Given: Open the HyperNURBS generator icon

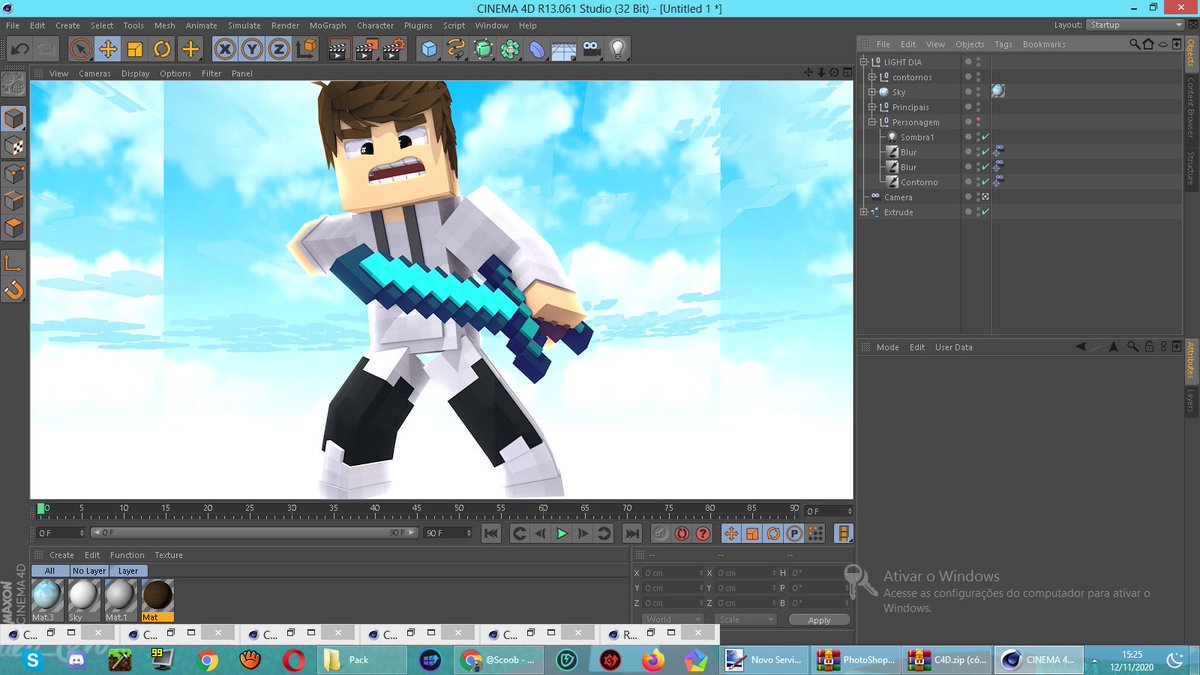Looking at the screenshot, I should tap(483, 48).
